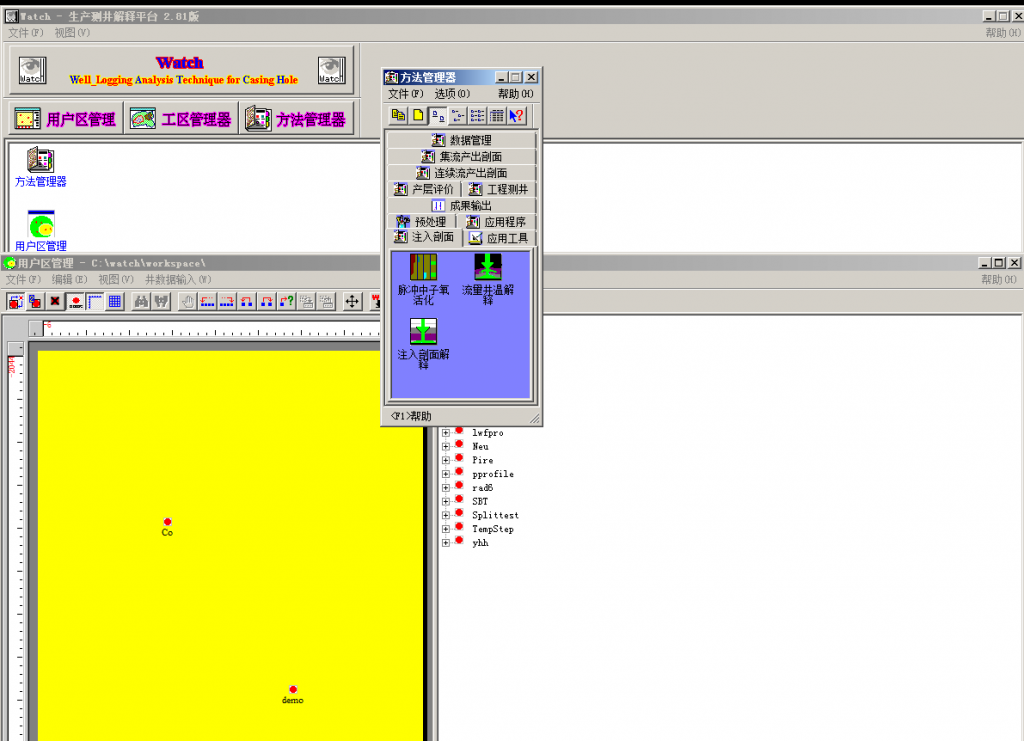Launch the 注入剖面解释 method icon

[x=423, y=343]
